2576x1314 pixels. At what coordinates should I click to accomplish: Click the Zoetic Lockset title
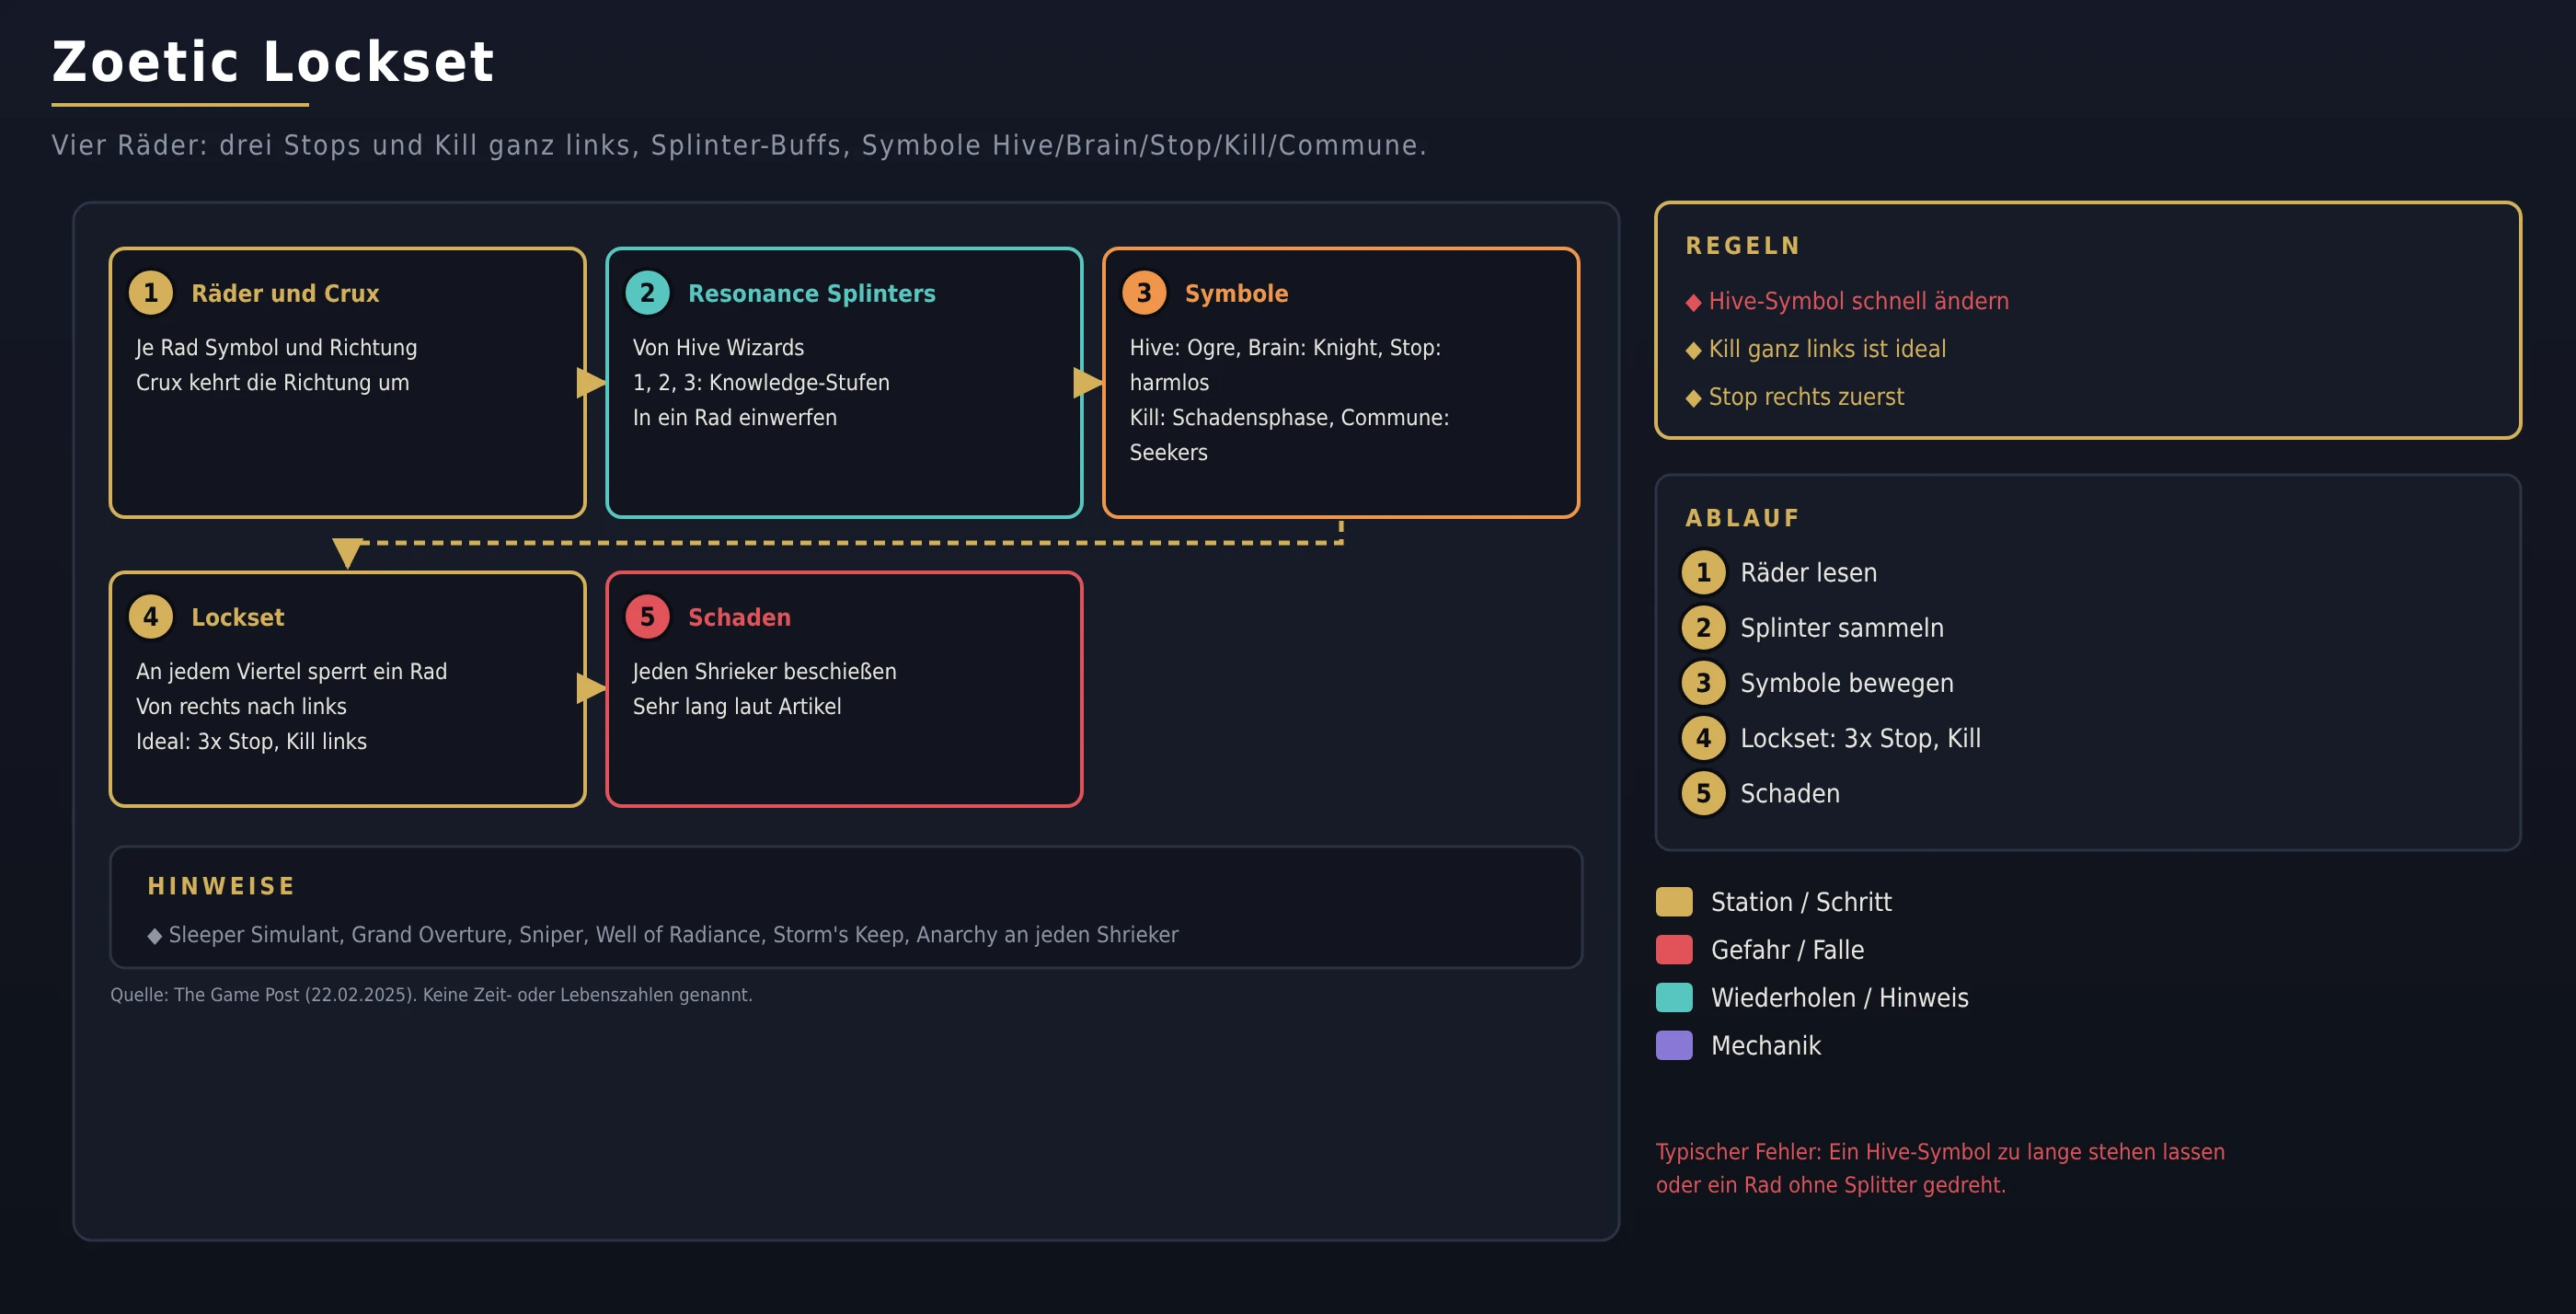tap(273, 62)
